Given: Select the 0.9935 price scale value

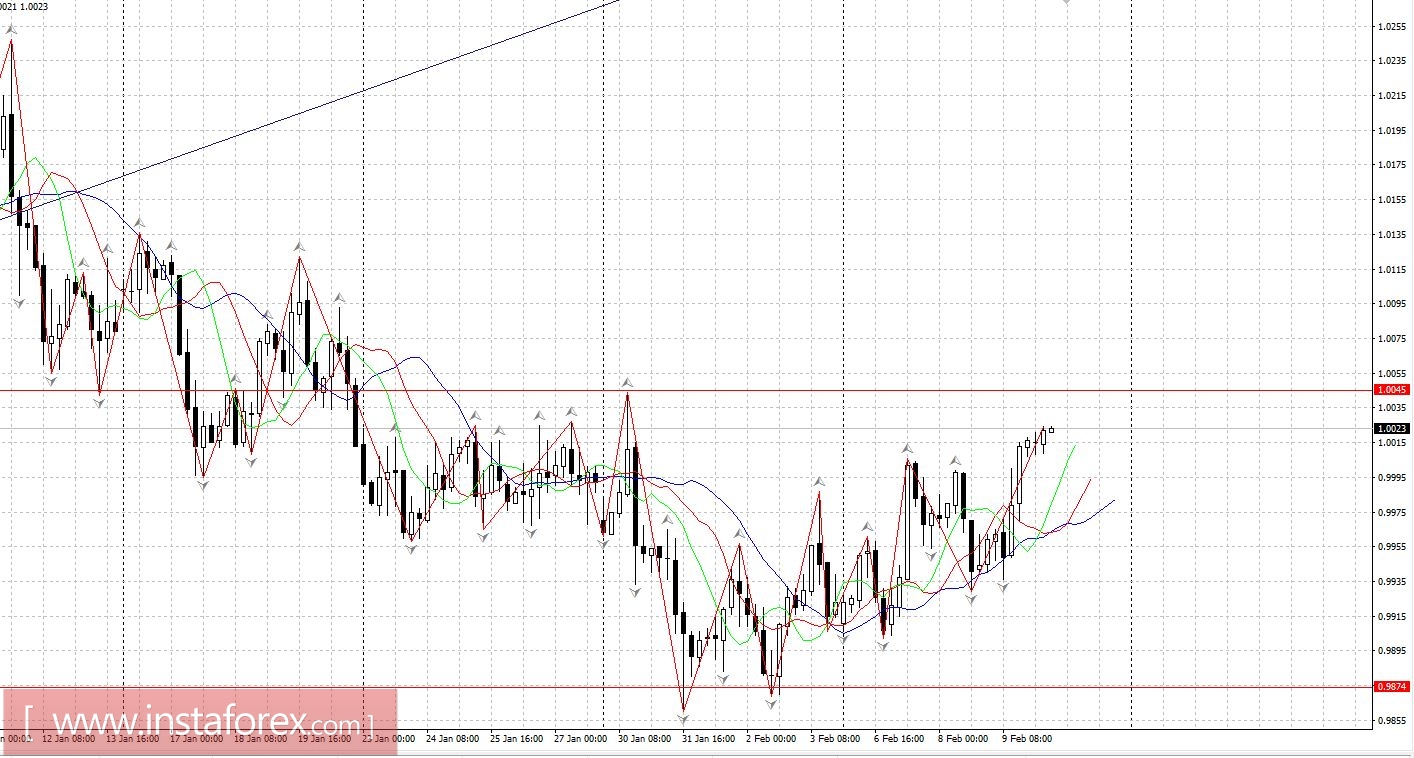Looking at the screenshot, I should 1391,582.
